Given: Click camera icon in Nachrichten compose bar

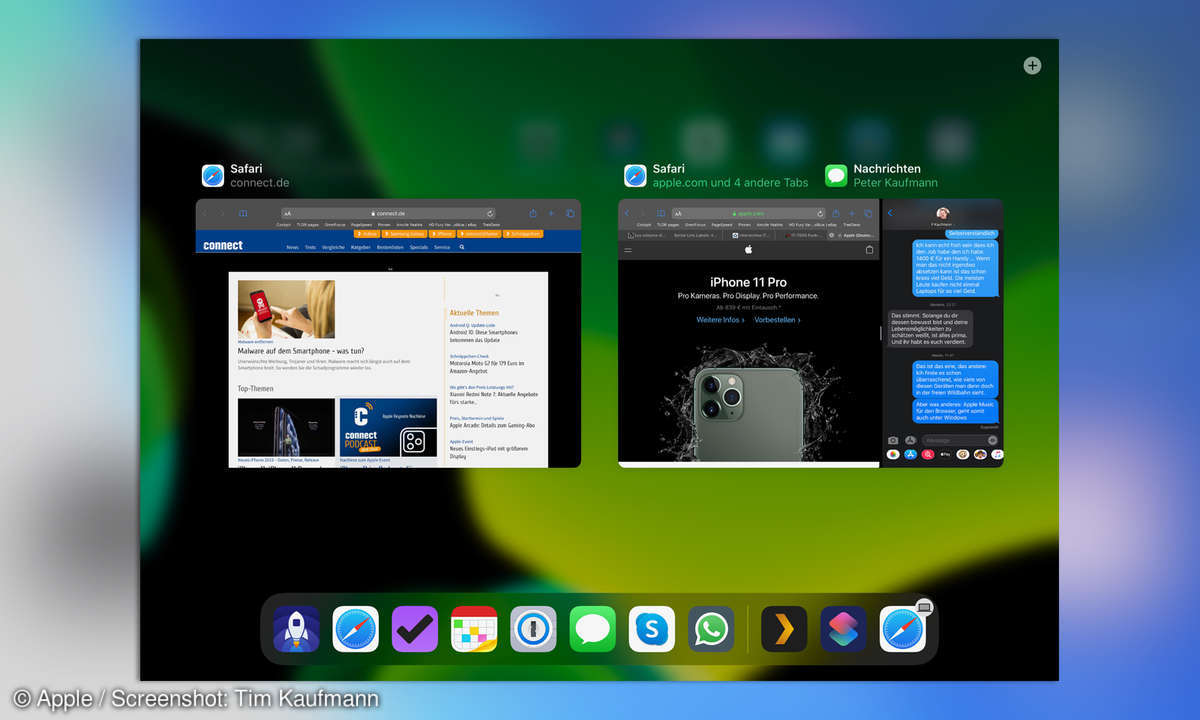Looking at the screenshot, I should [893, 440].
